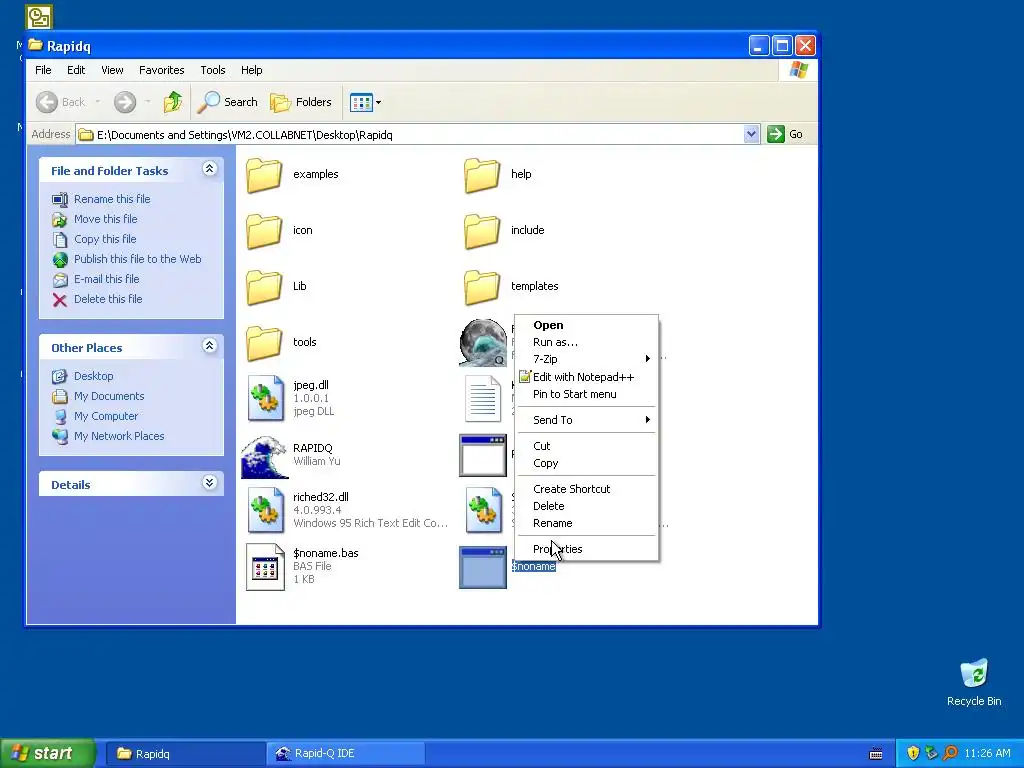Open the Edit menu
The height and width of the screenshot is (768, 1024).
tap(76, 70)
